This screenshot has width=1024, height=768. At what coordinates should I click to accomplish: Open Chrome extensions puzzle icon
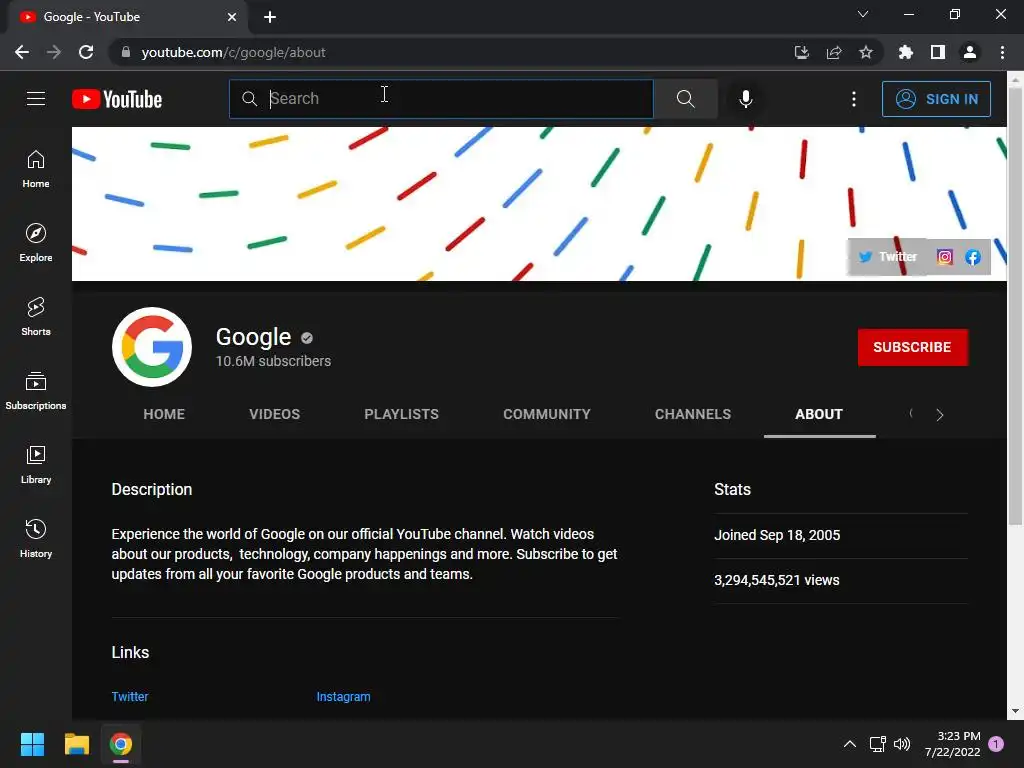[x=905, y=52]
